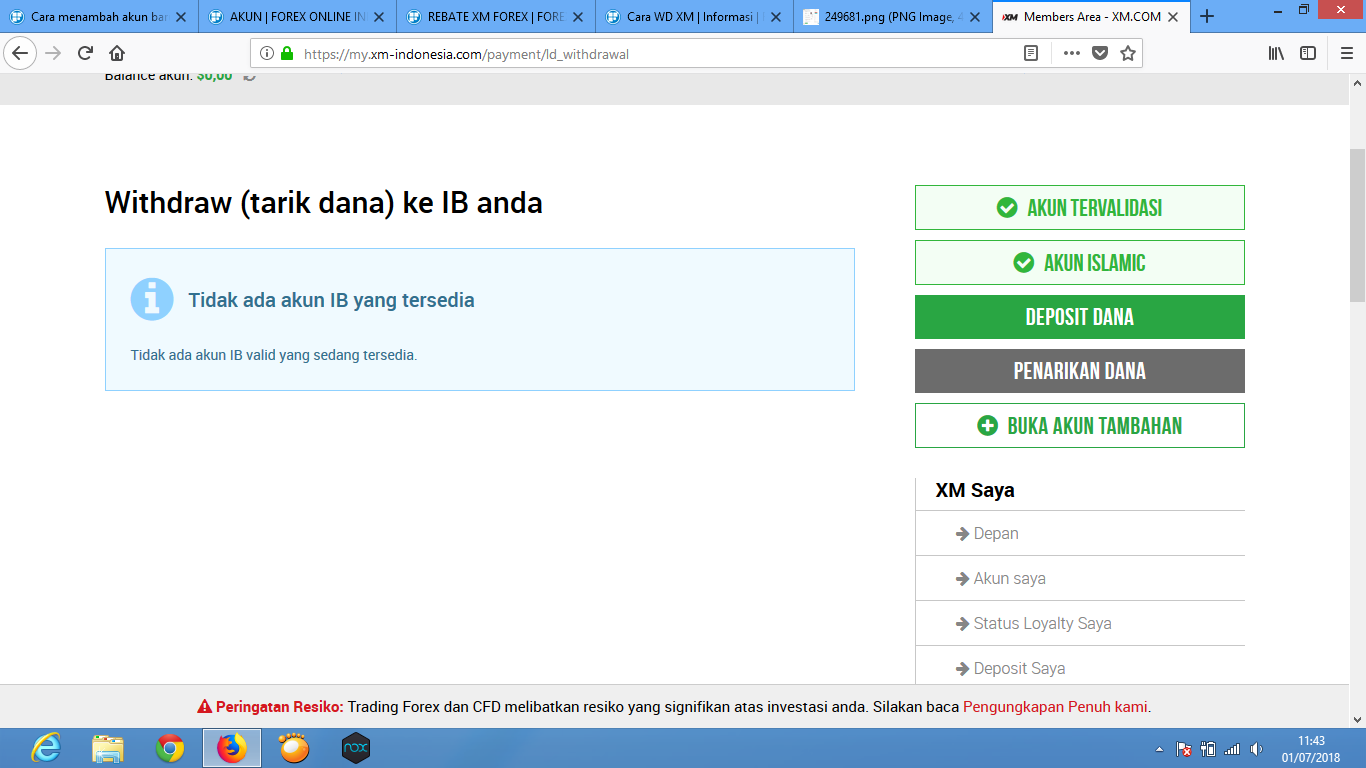The width and height of the screenshot is (1366, 768).
Task: Click the green DEPOSIT DANA button
Action: pyautogui.click(x=1079, y=317)
